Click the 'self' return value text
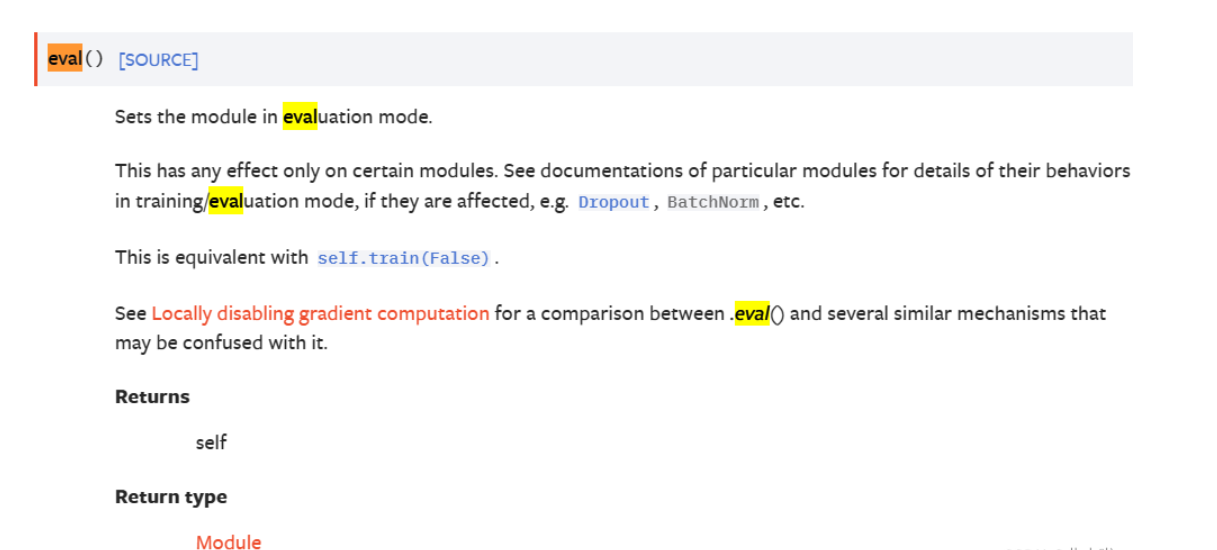Viewport: 1217px width, 550px height. [x=211, y=441]
